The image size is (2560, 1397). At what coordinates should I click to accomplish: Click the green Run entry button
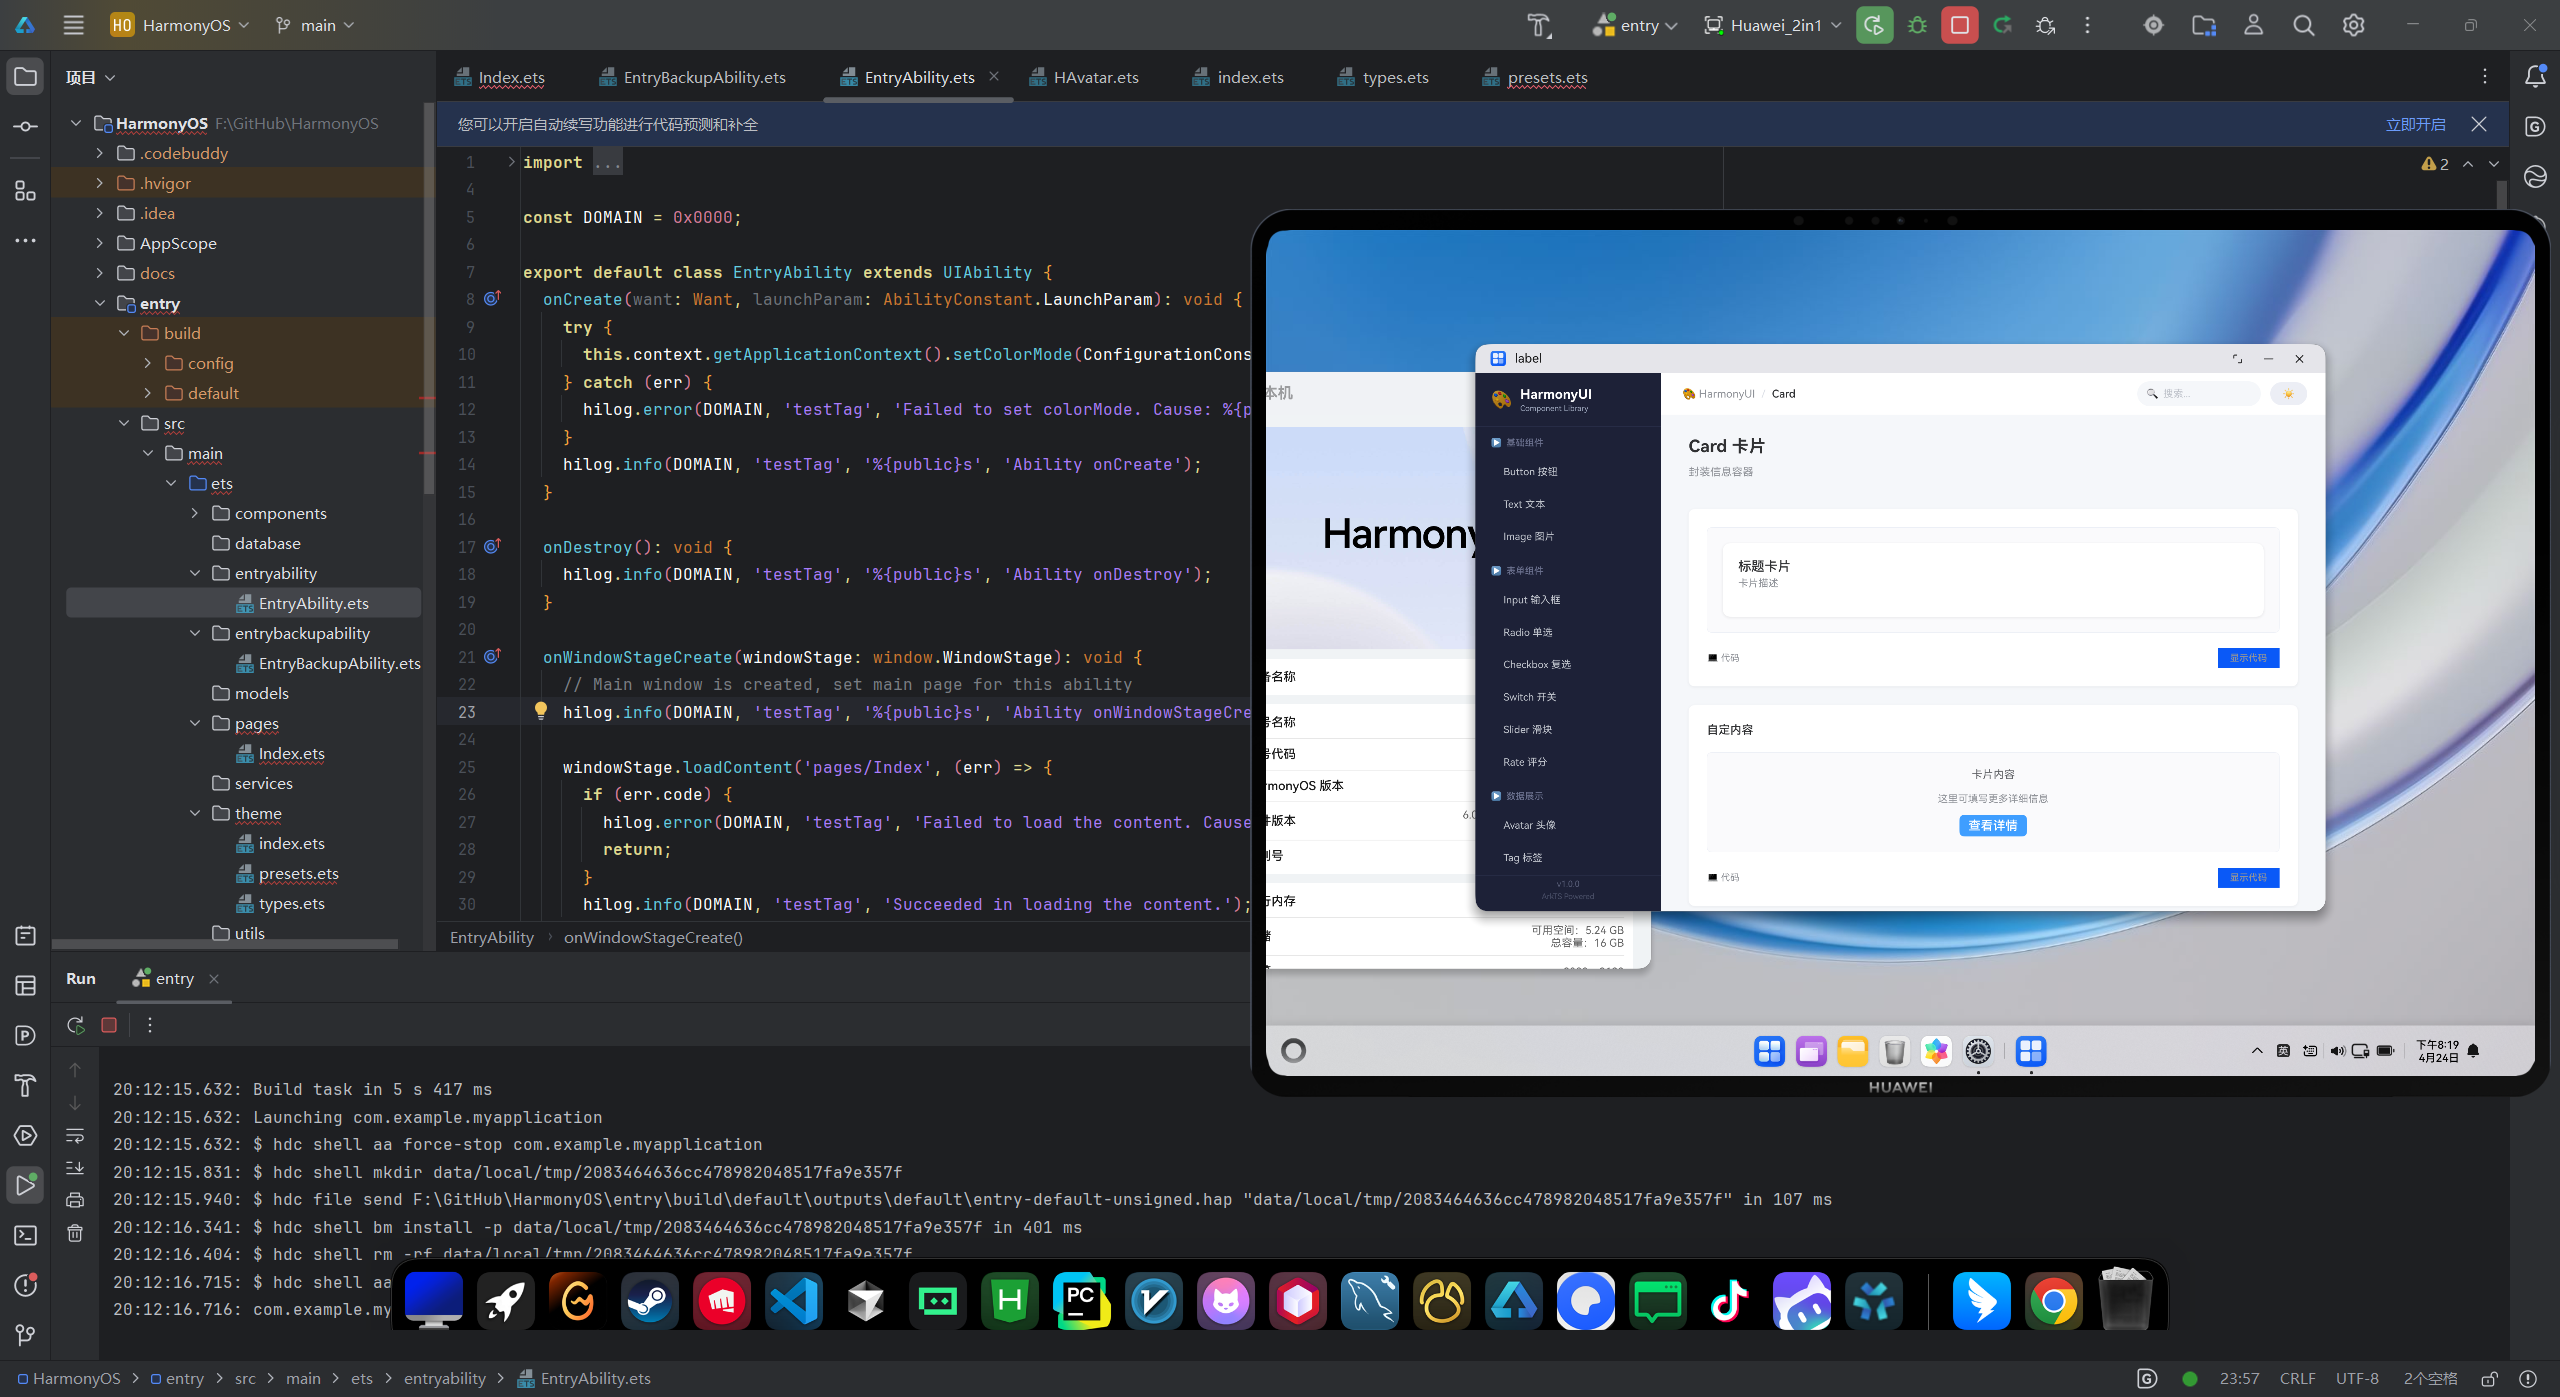click(x=1874, y=25)
